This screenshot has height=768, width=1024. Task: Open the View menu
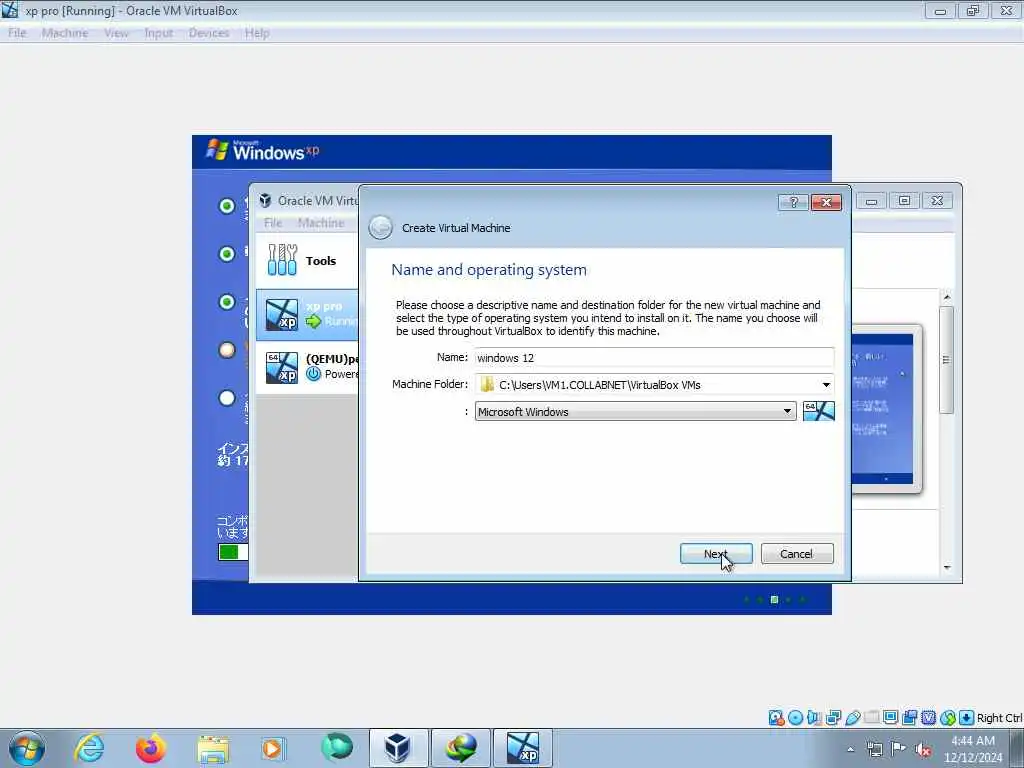[116, 33]
